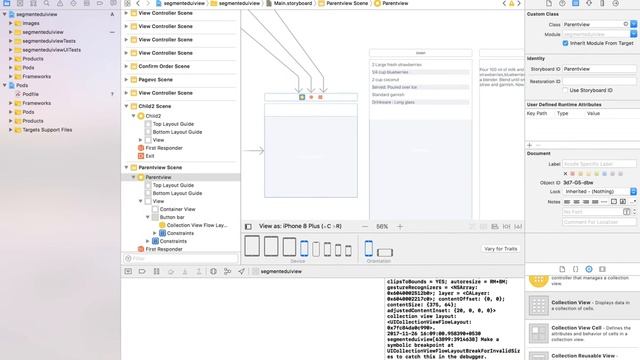Show the Connections inspector tab
The image size is (640, 360).
pos(616,3)
